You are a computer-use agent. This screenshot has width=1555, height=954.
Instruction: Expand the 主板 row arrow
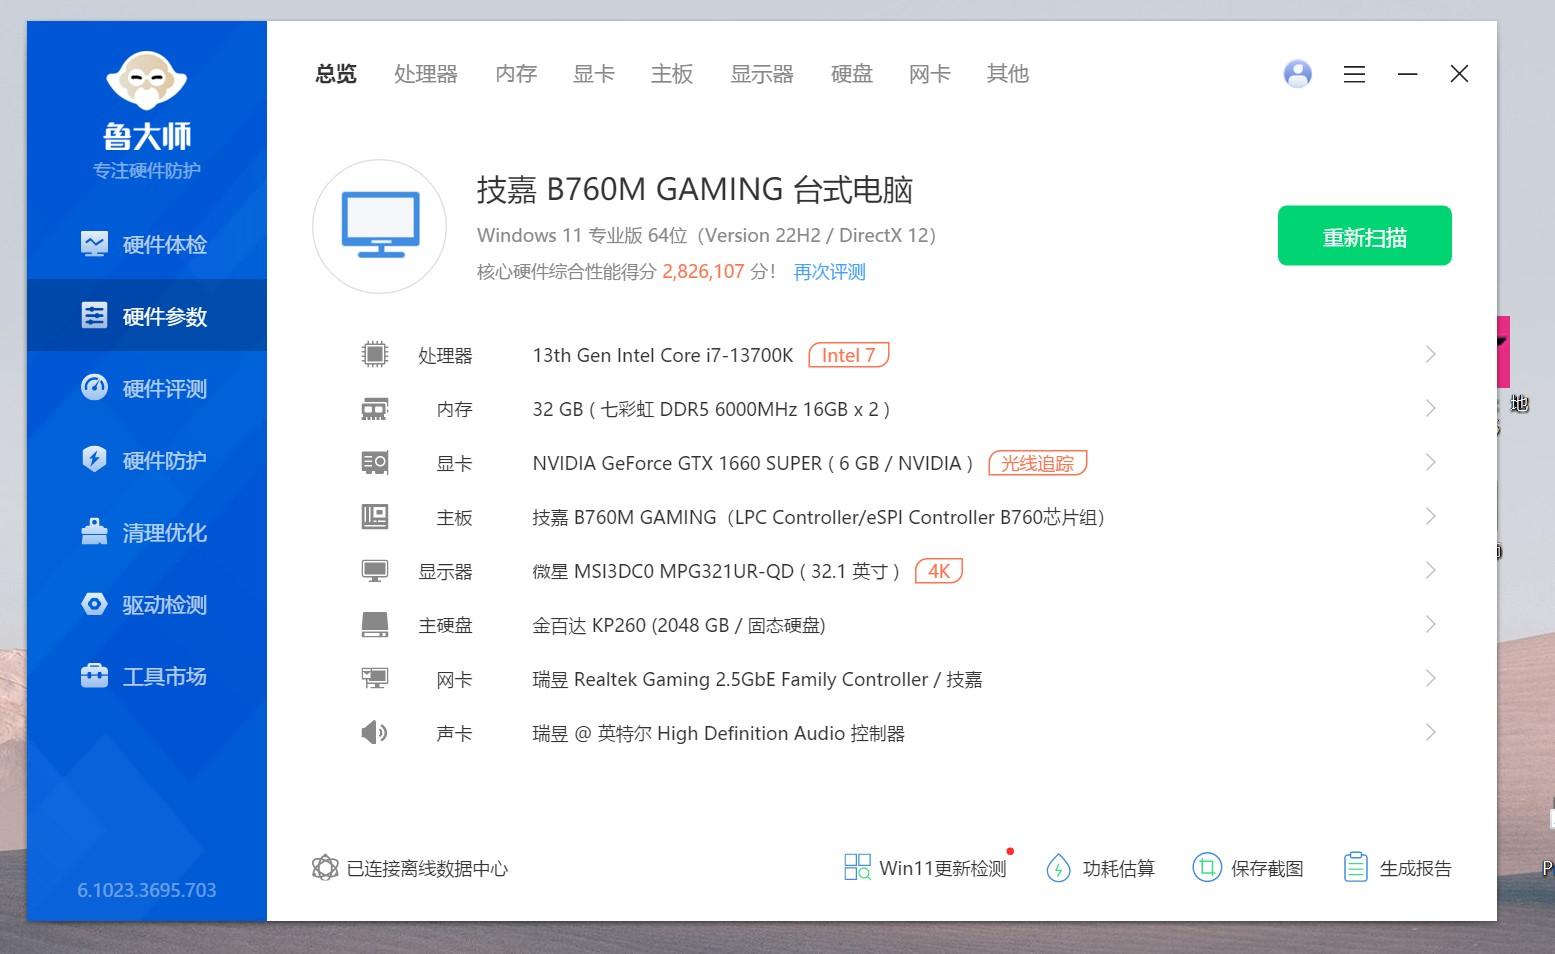coord(1430,516)
